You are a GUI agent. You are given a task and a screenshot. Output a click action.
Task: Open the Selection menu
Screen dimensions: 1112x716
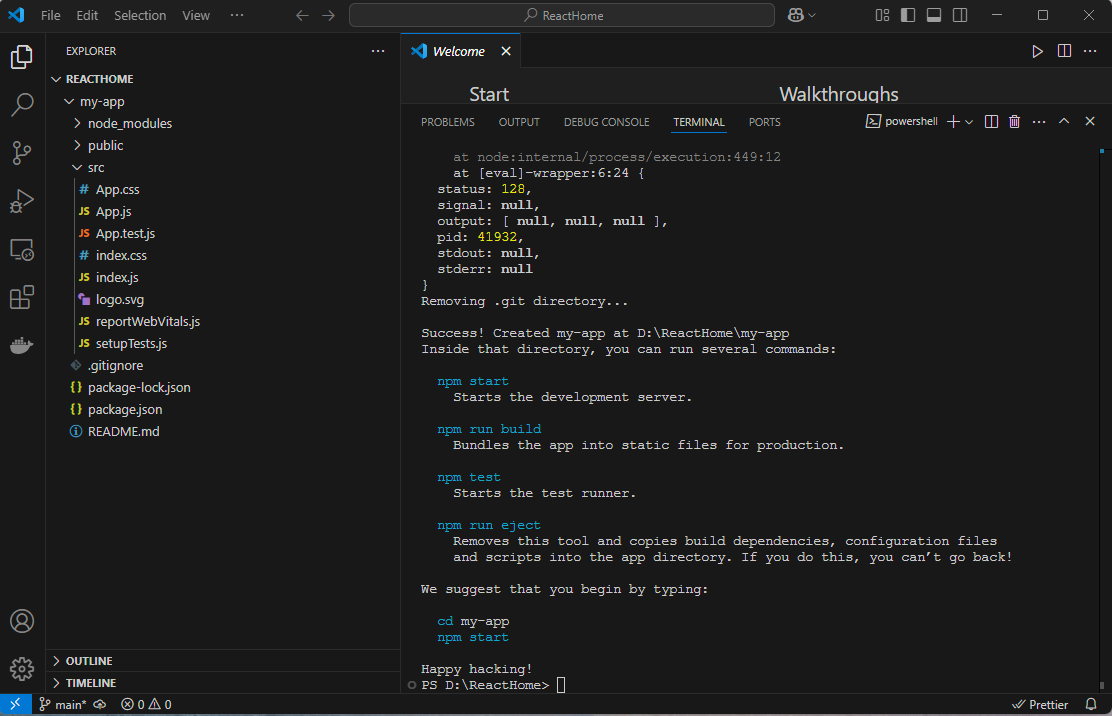tap(140, 16)
